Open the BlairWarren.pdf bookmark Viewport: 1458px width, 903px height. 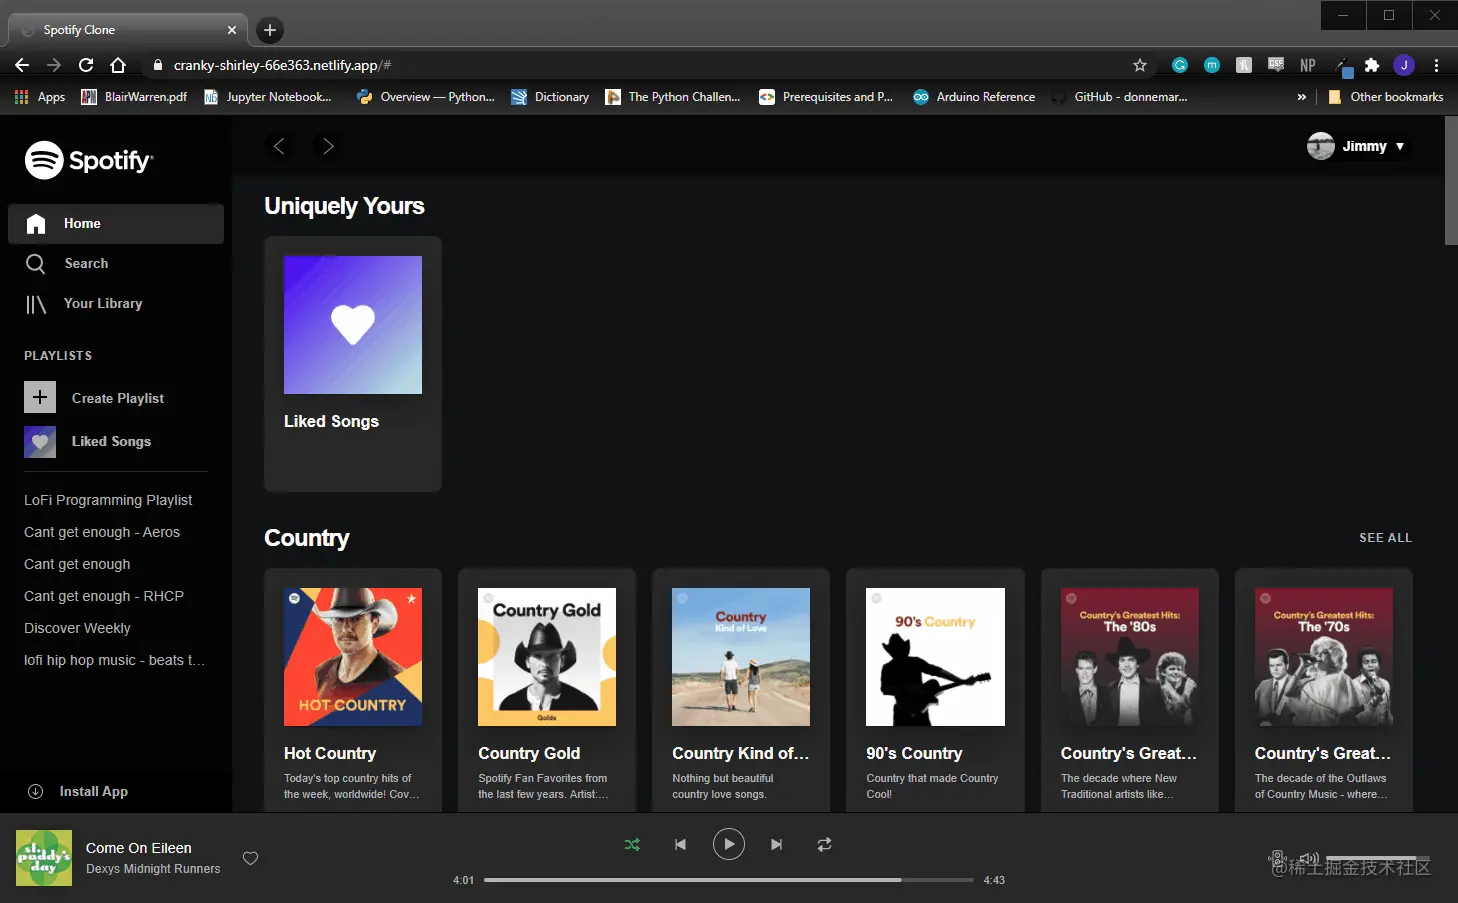pos(134,97)
